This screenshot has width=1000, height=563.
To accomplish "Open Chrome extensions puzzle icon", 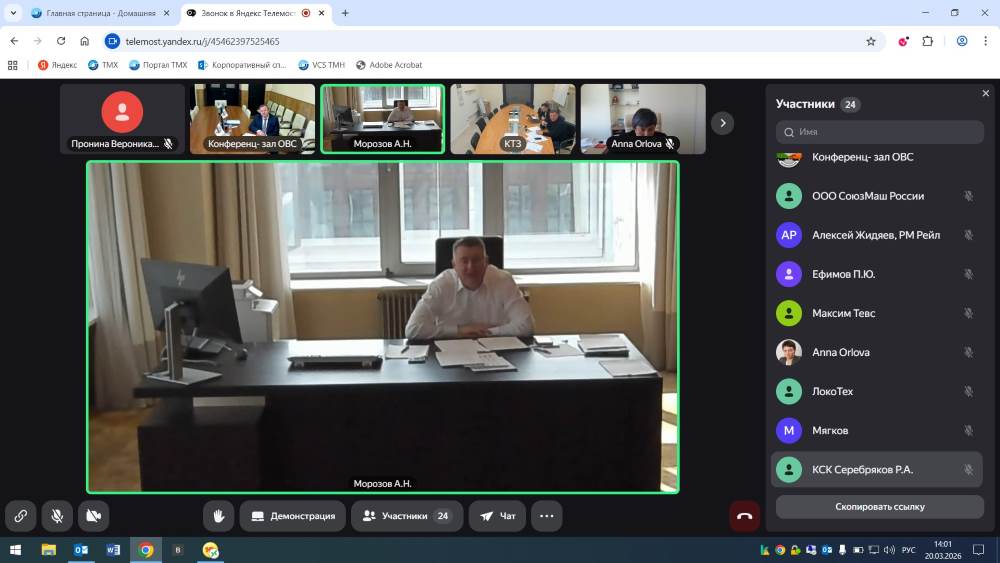I will (927, 41).
